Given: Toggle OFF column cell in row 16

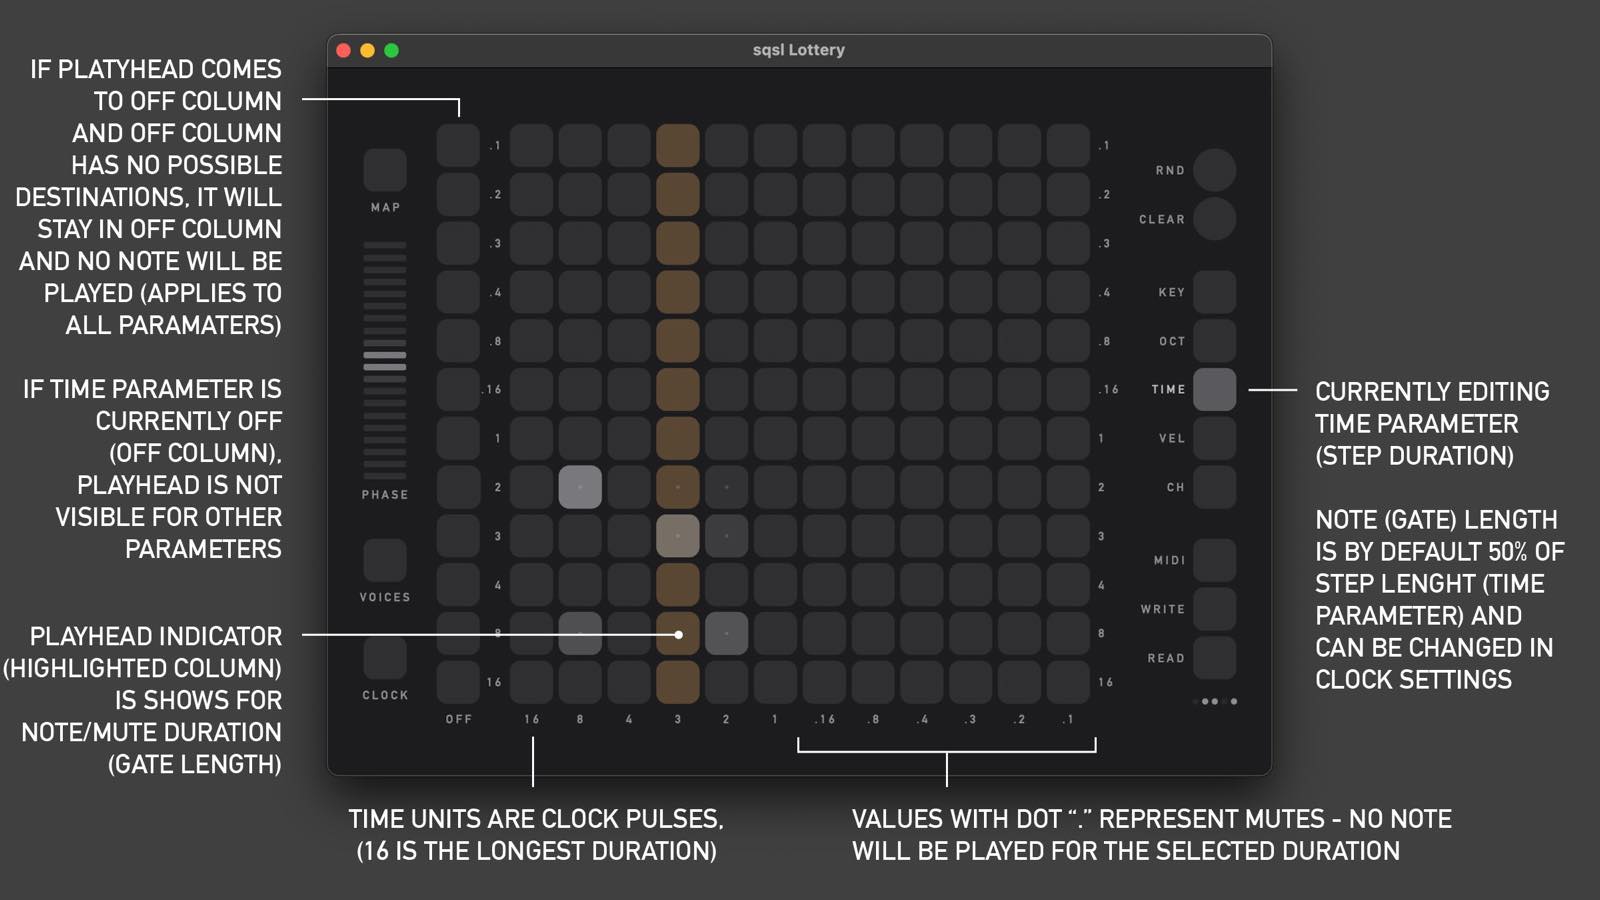Looking at the screenshot, I should pyautogui.click(x=458, y=682).
